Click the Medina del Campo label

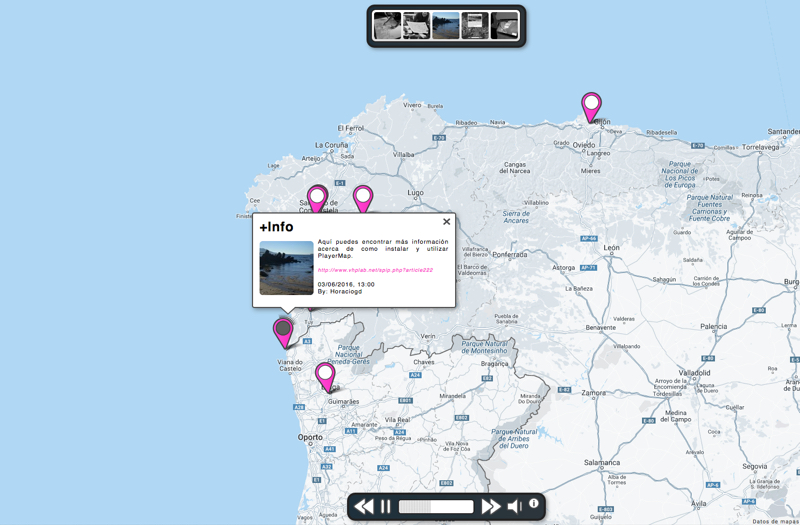click(x=676, y=416)
